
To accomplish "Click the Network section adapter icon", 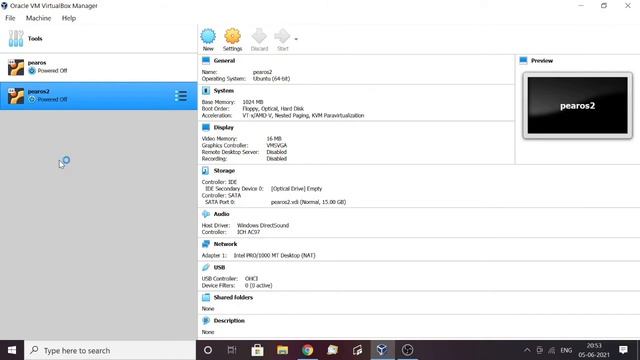I will (x=206, y=244).
